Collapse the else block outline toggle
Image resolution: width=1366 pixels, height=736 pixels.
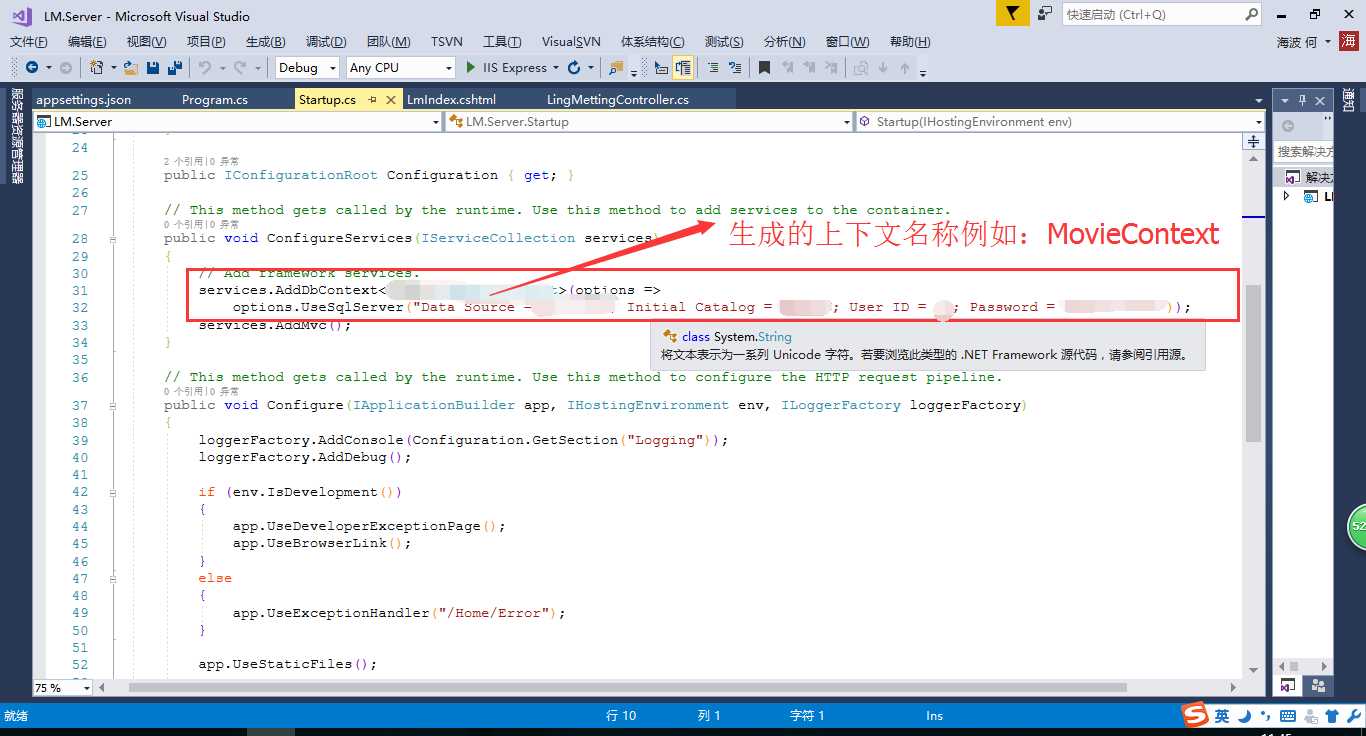click(x=113, y=578)
